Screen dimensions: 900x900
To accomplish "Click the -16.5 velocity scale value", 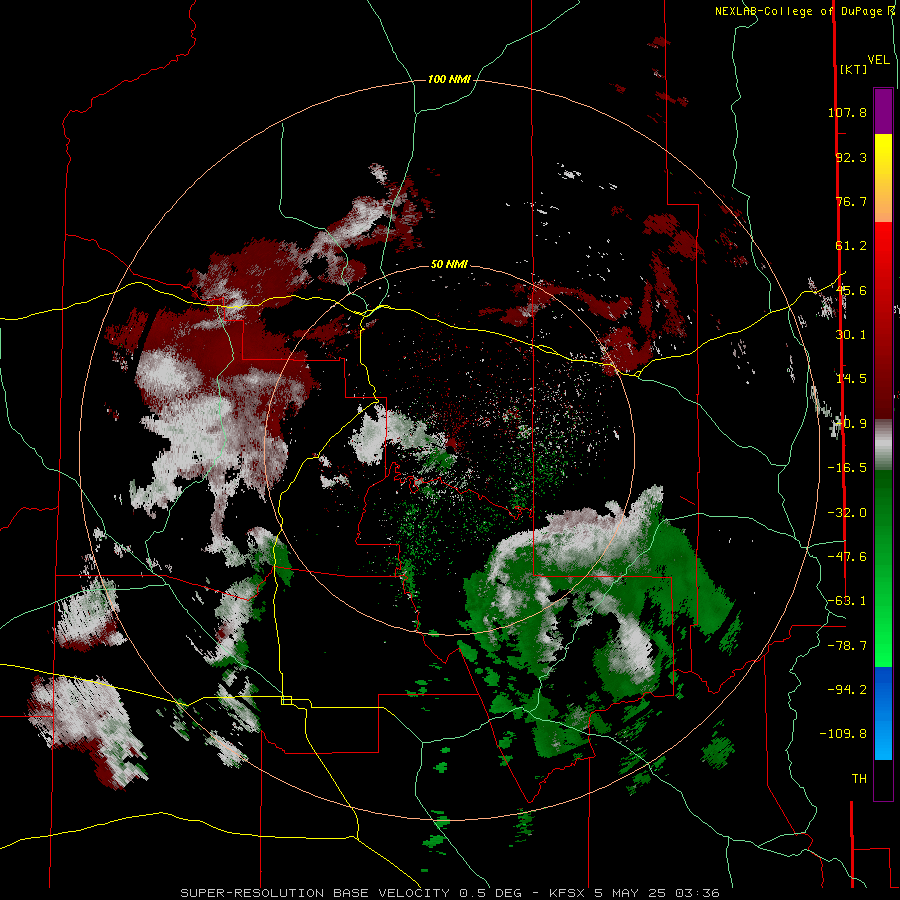I will (x=847, y=468).
